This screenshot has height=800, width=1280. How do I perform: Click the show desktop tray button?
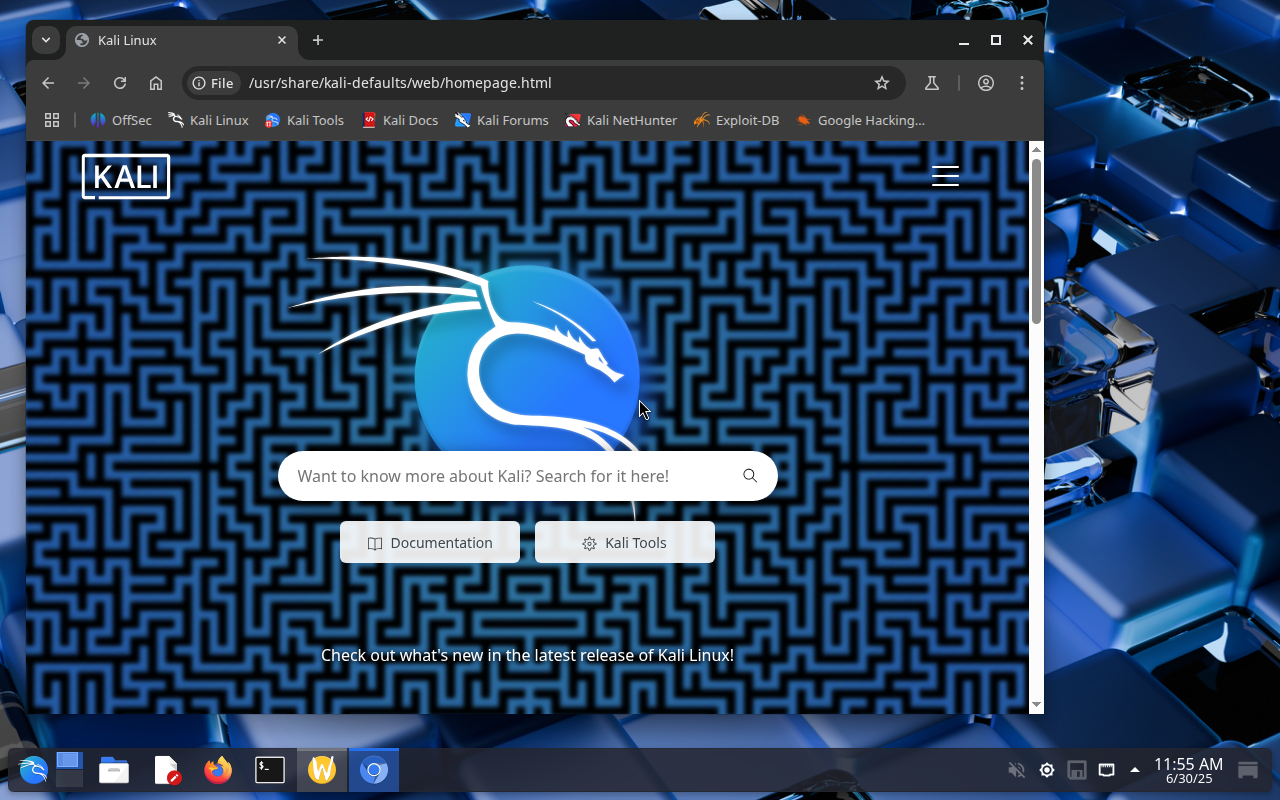pyautogui.click(x=1248, y=770)
